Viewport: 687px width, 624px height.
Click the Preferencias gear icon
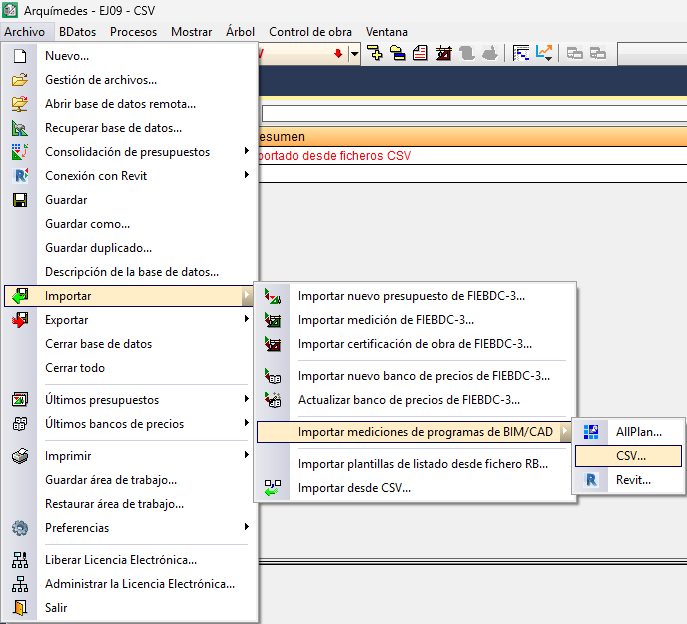click(x=20, y=528)
